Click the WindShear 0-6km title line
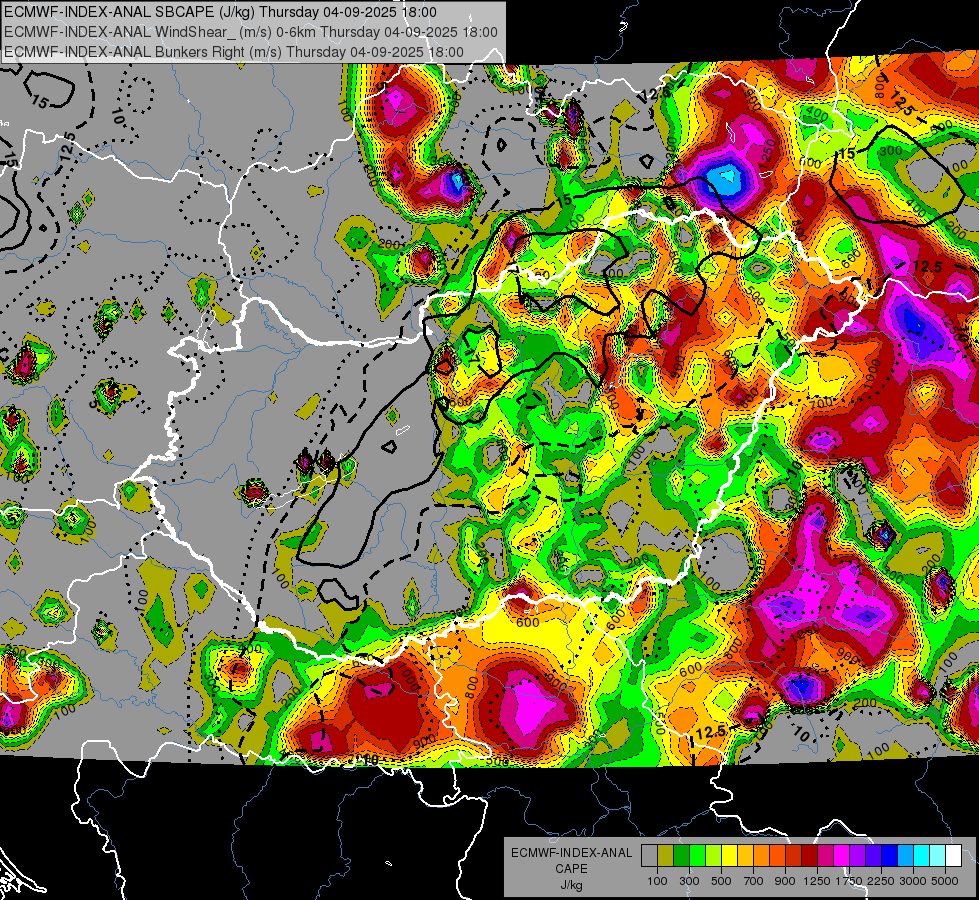 pyautogui.click(x=251, y=32)
